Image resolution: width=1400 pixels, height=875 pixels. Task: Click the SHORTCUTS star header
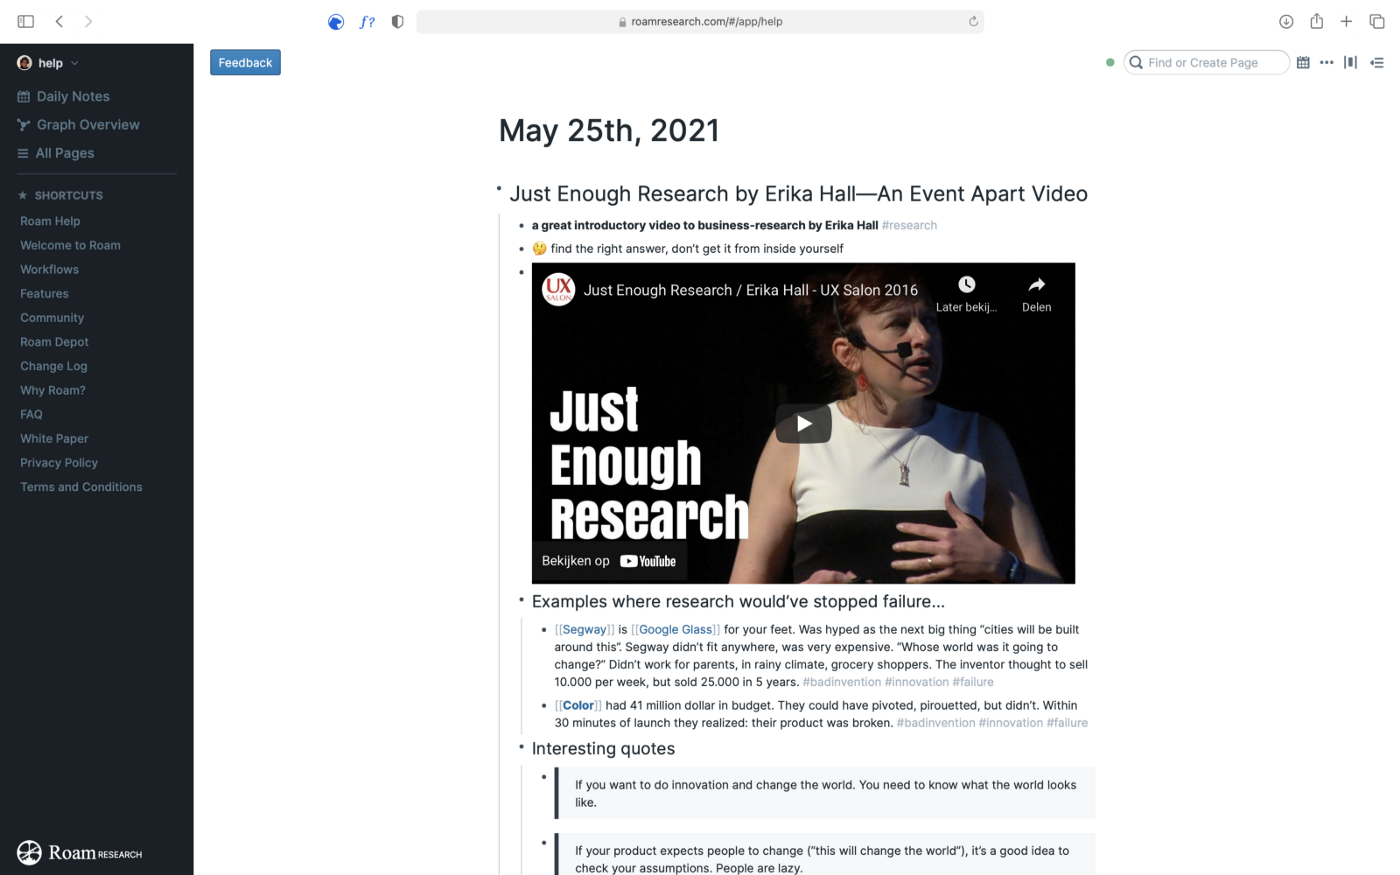tap(61, 195)
